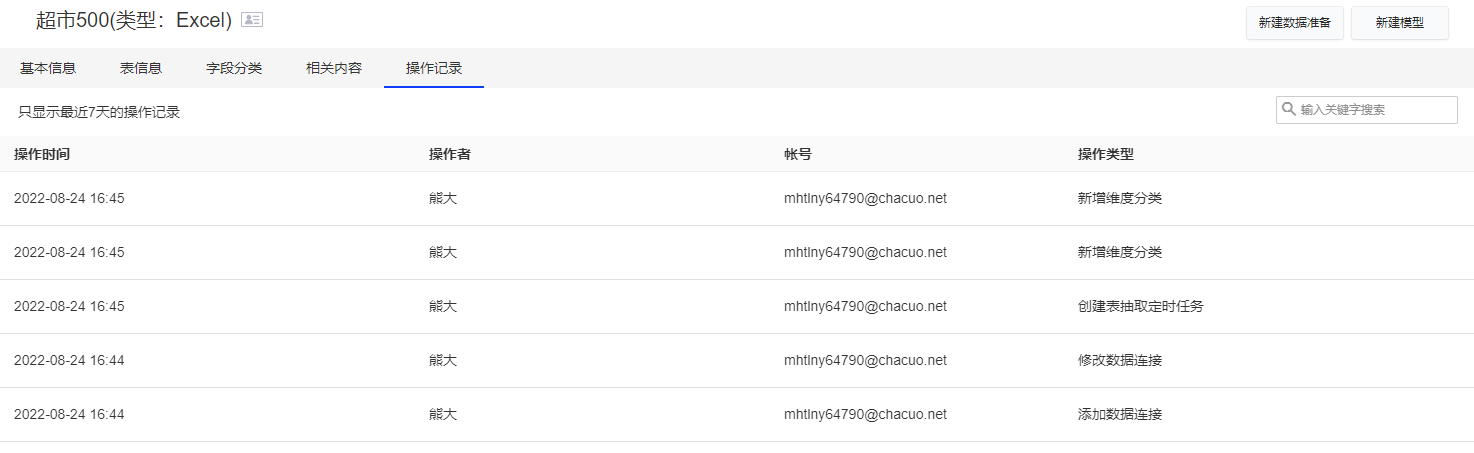Click the magnifier icon in the search box
1474x453 pixels.
pos(1289,109)
